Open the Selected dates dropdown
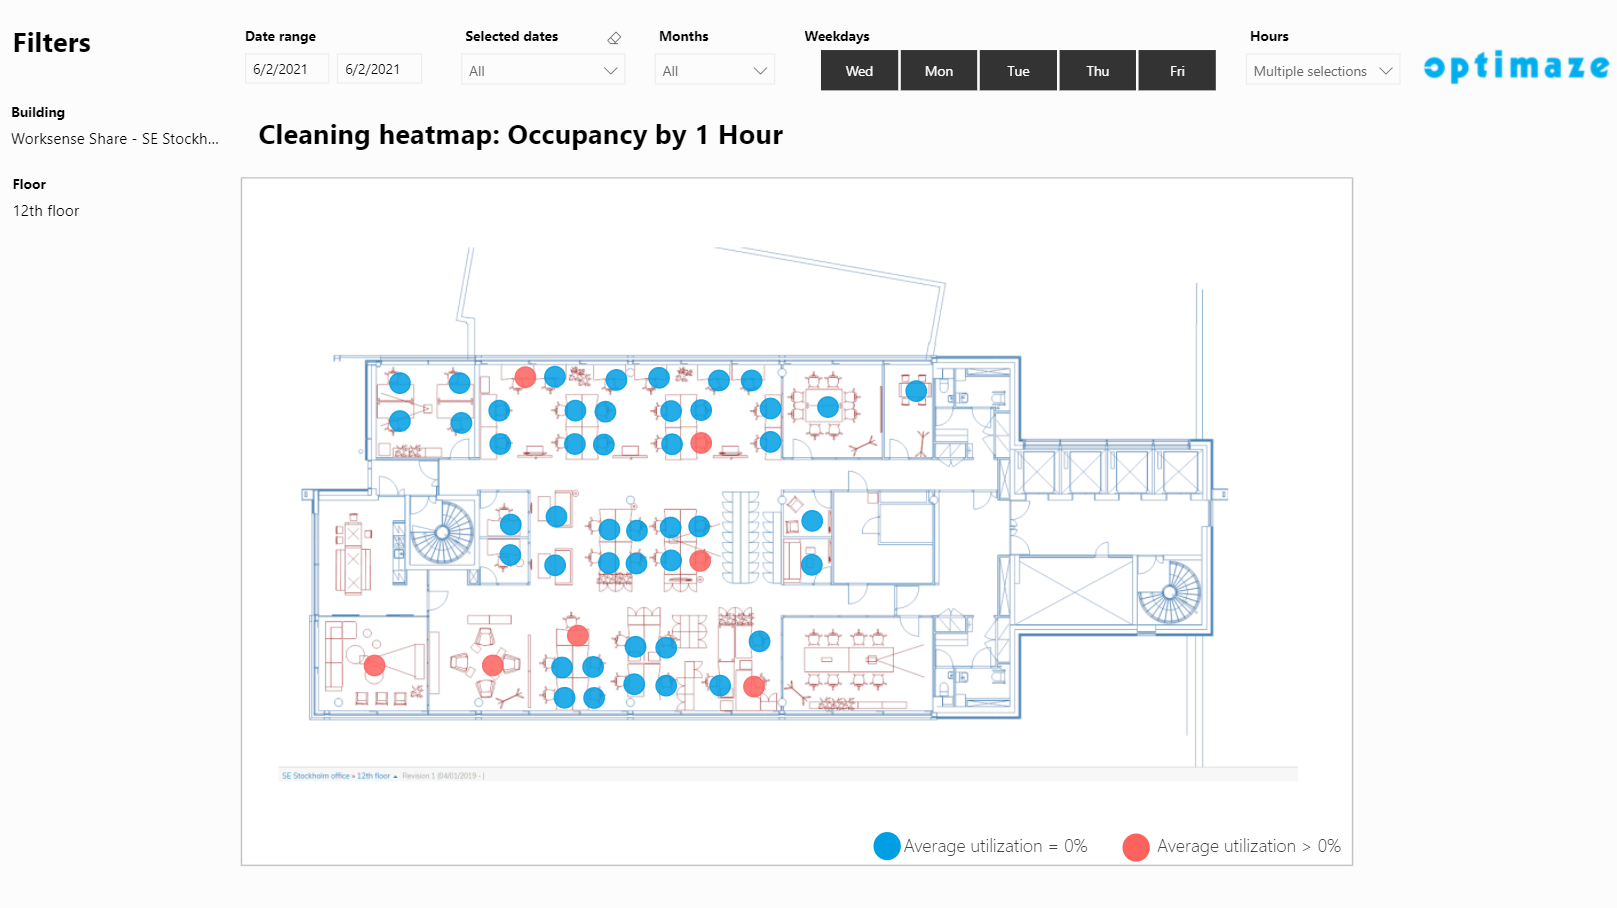 [543, 71]
